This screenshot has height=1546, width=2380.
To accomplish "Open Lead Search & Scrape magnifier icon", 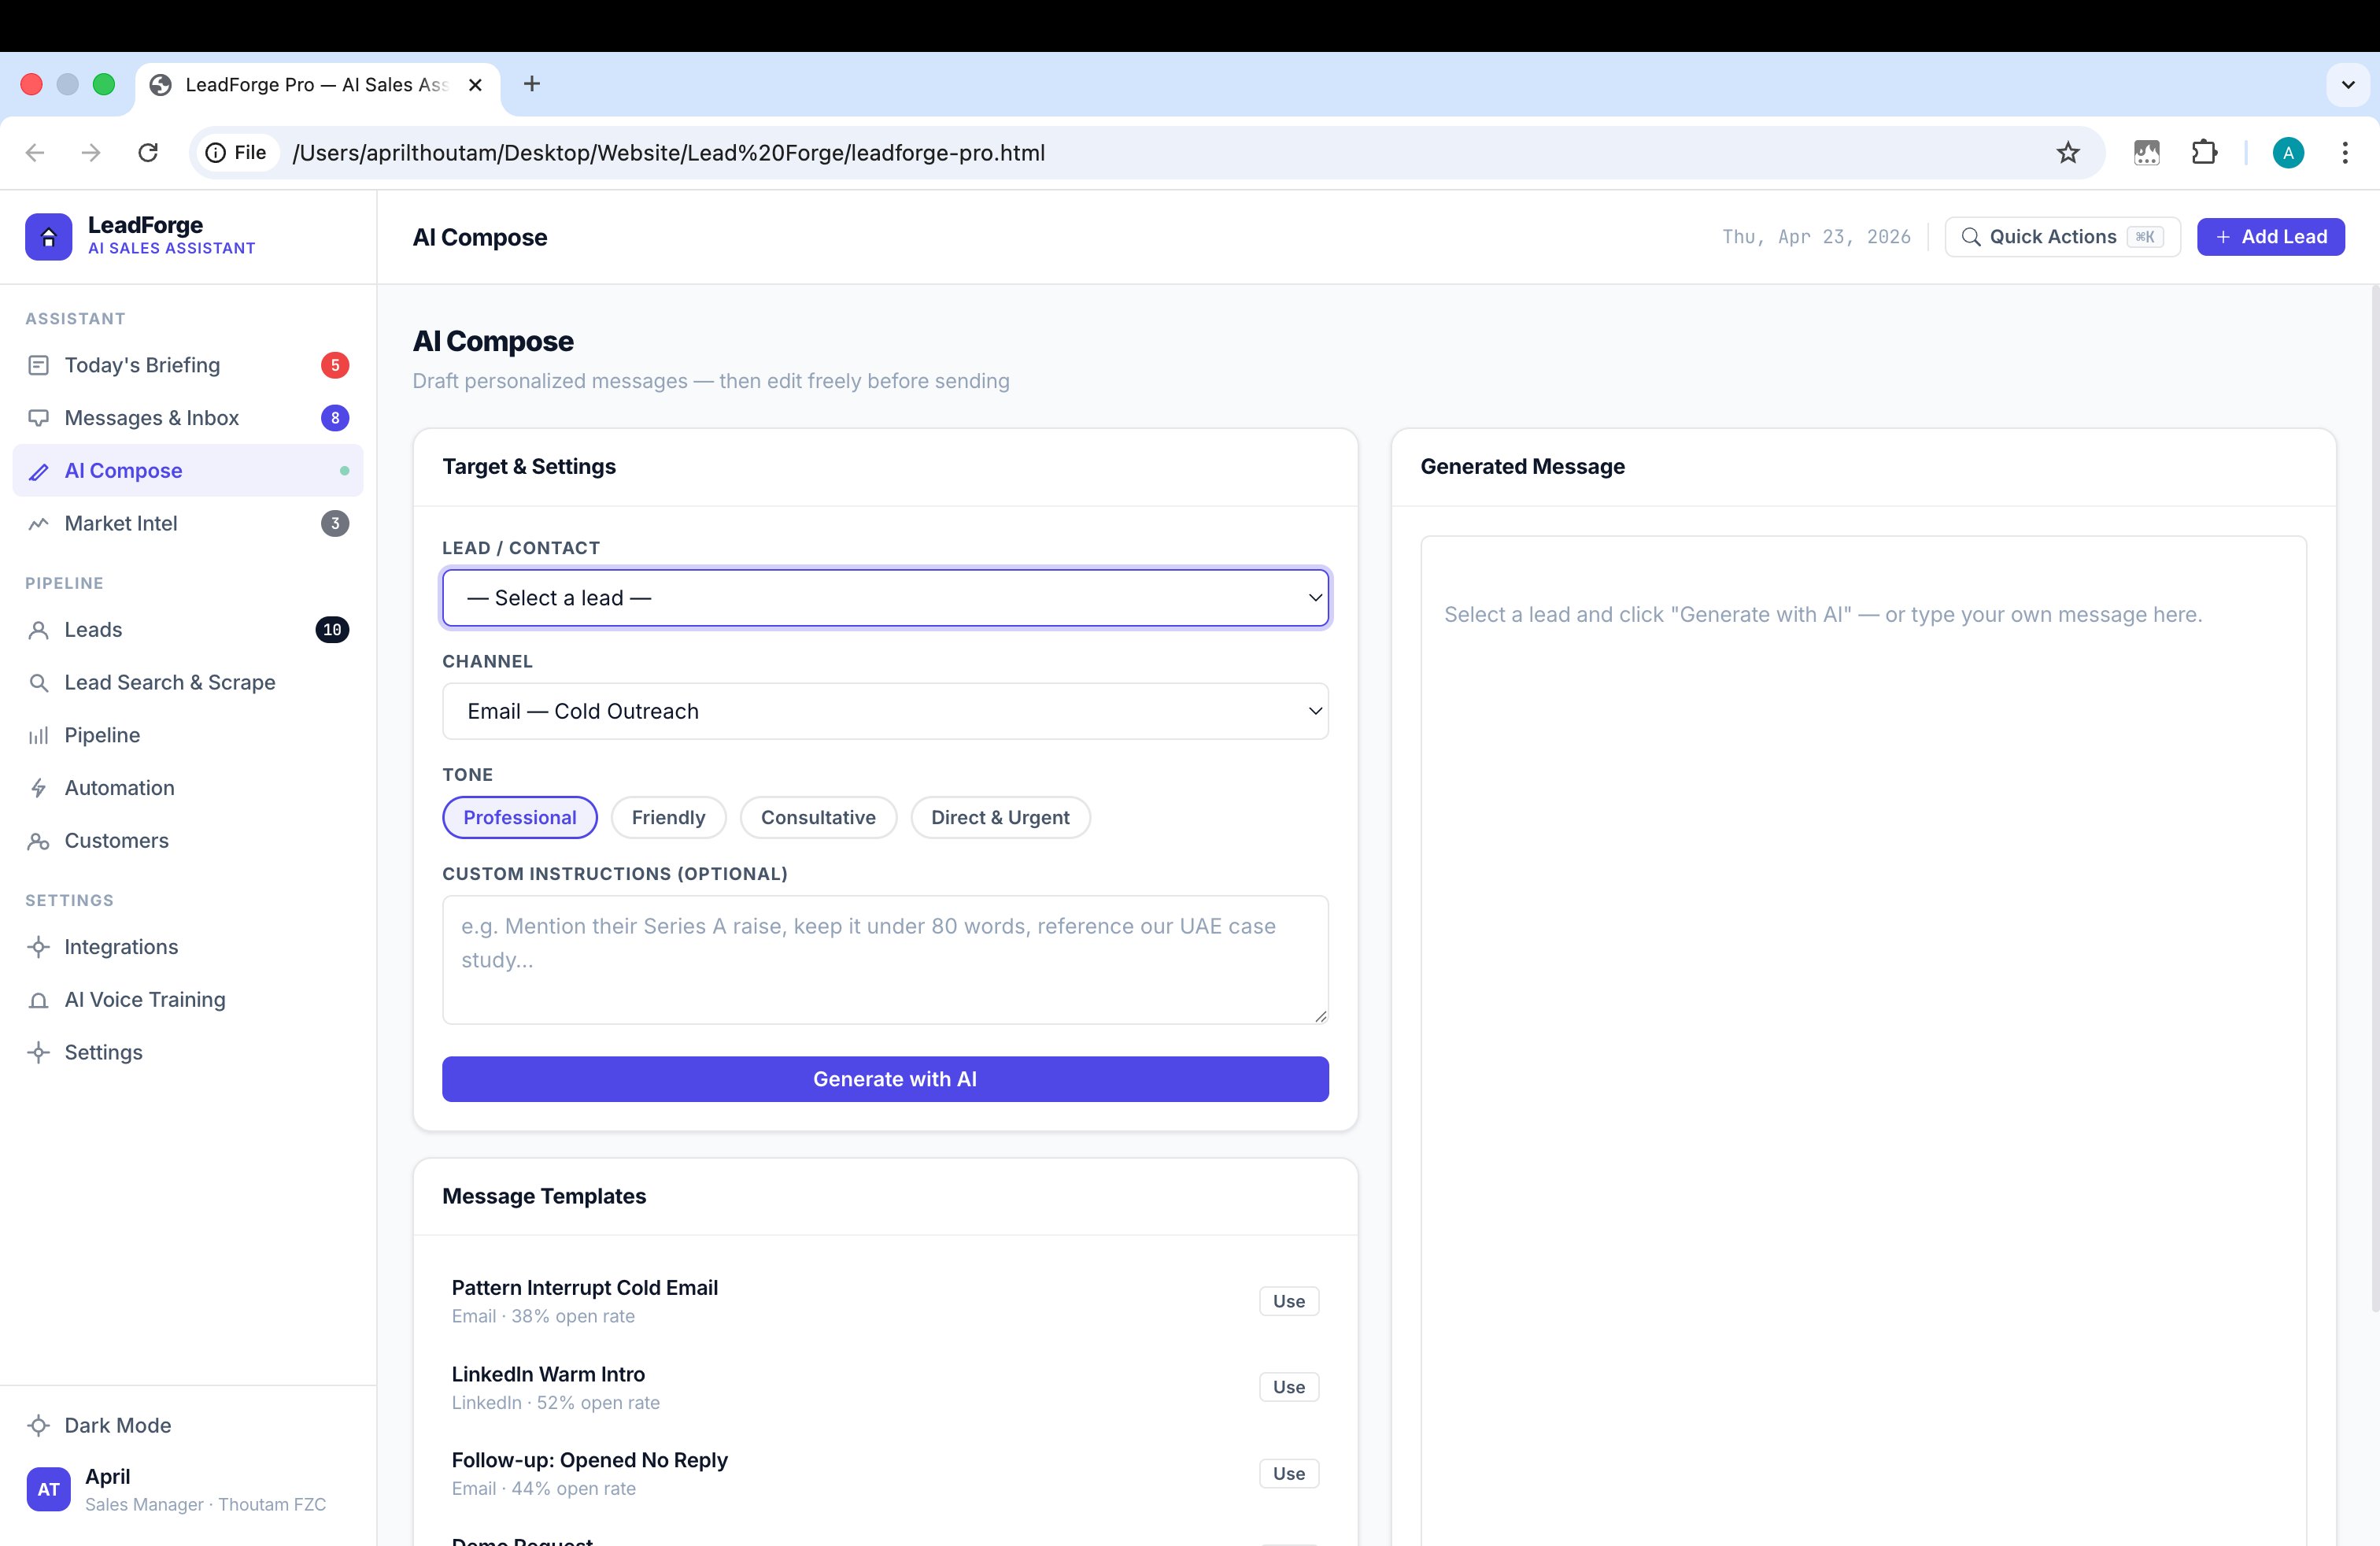I will pyautogui.click(x=38, y=683).
